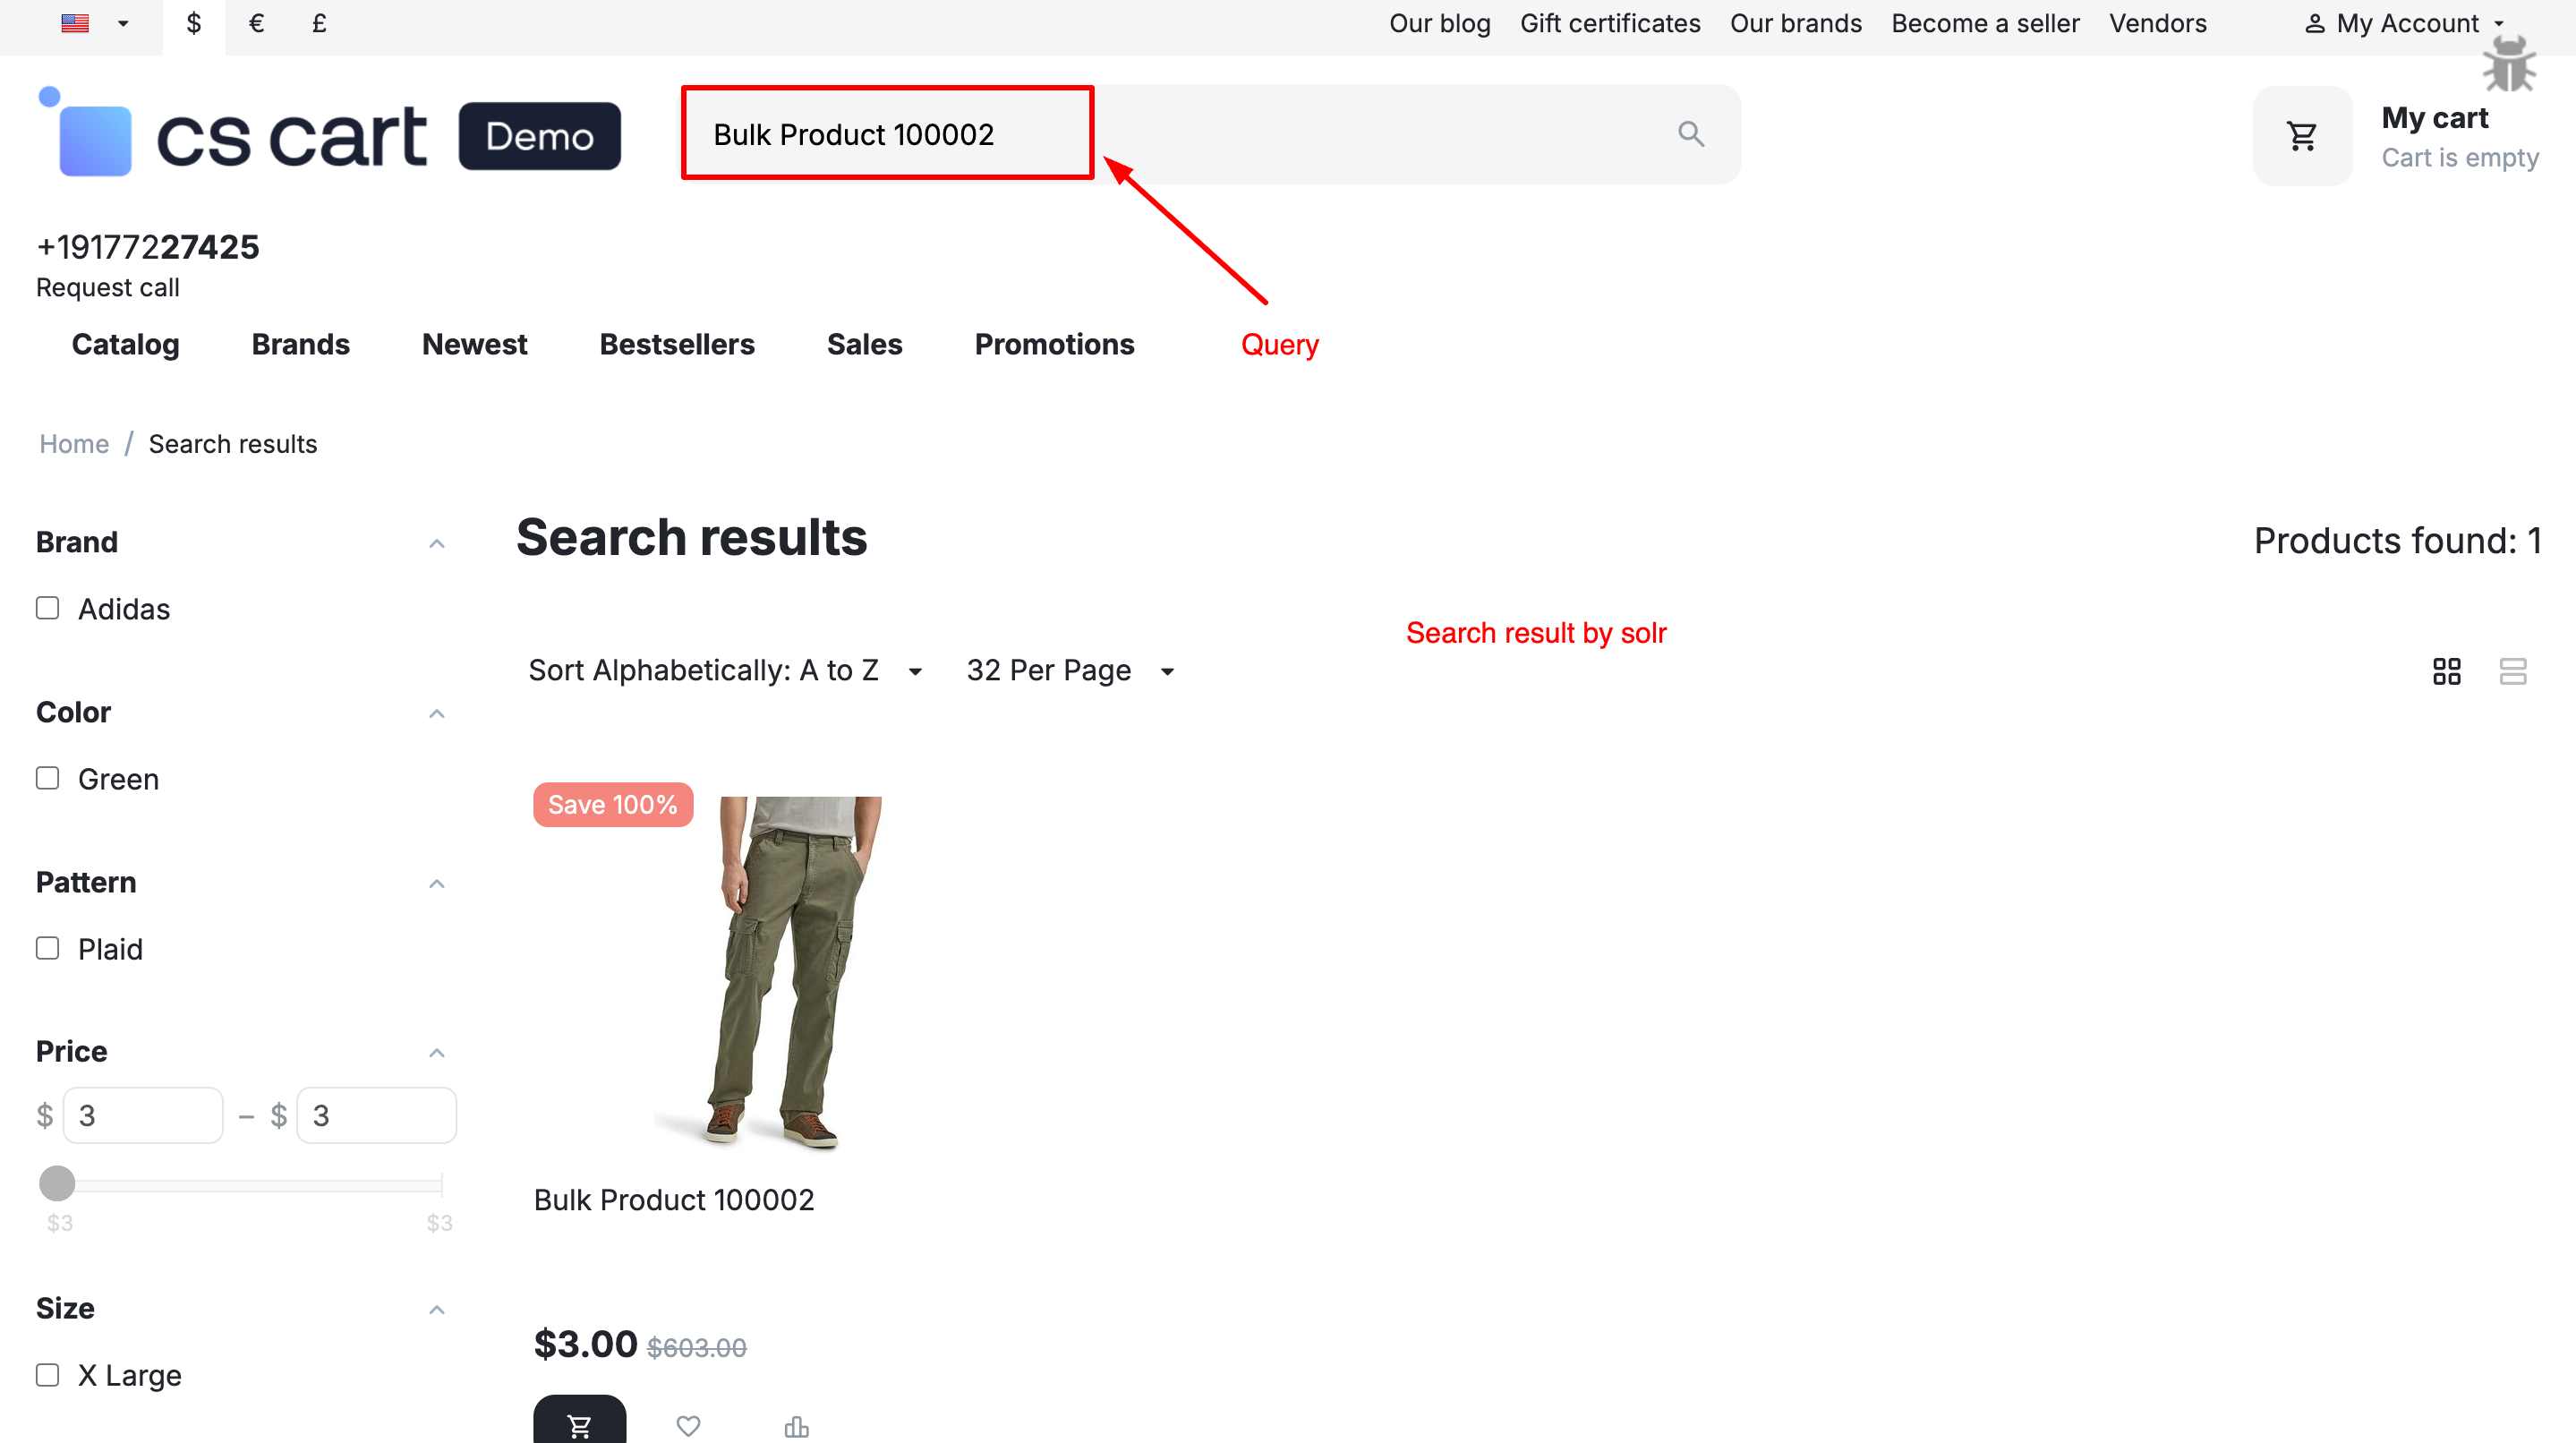Check the Adidas brand filter
Screen dimensions: 2576x1443
click(x=48, y=608)
